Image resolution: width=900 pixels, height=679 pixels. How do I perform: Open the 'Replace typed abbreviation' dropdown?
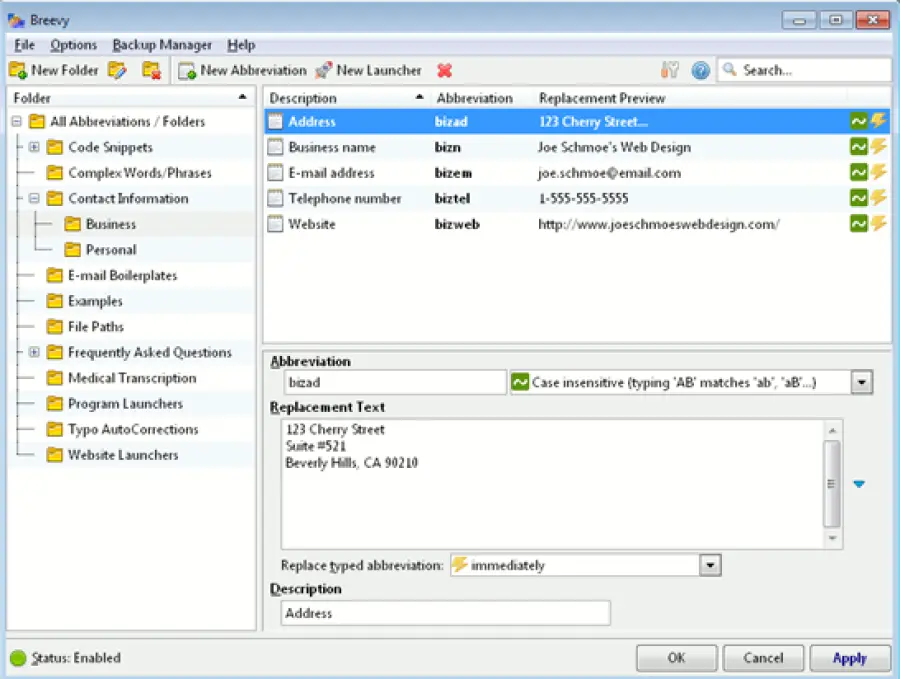click(710, 565)
